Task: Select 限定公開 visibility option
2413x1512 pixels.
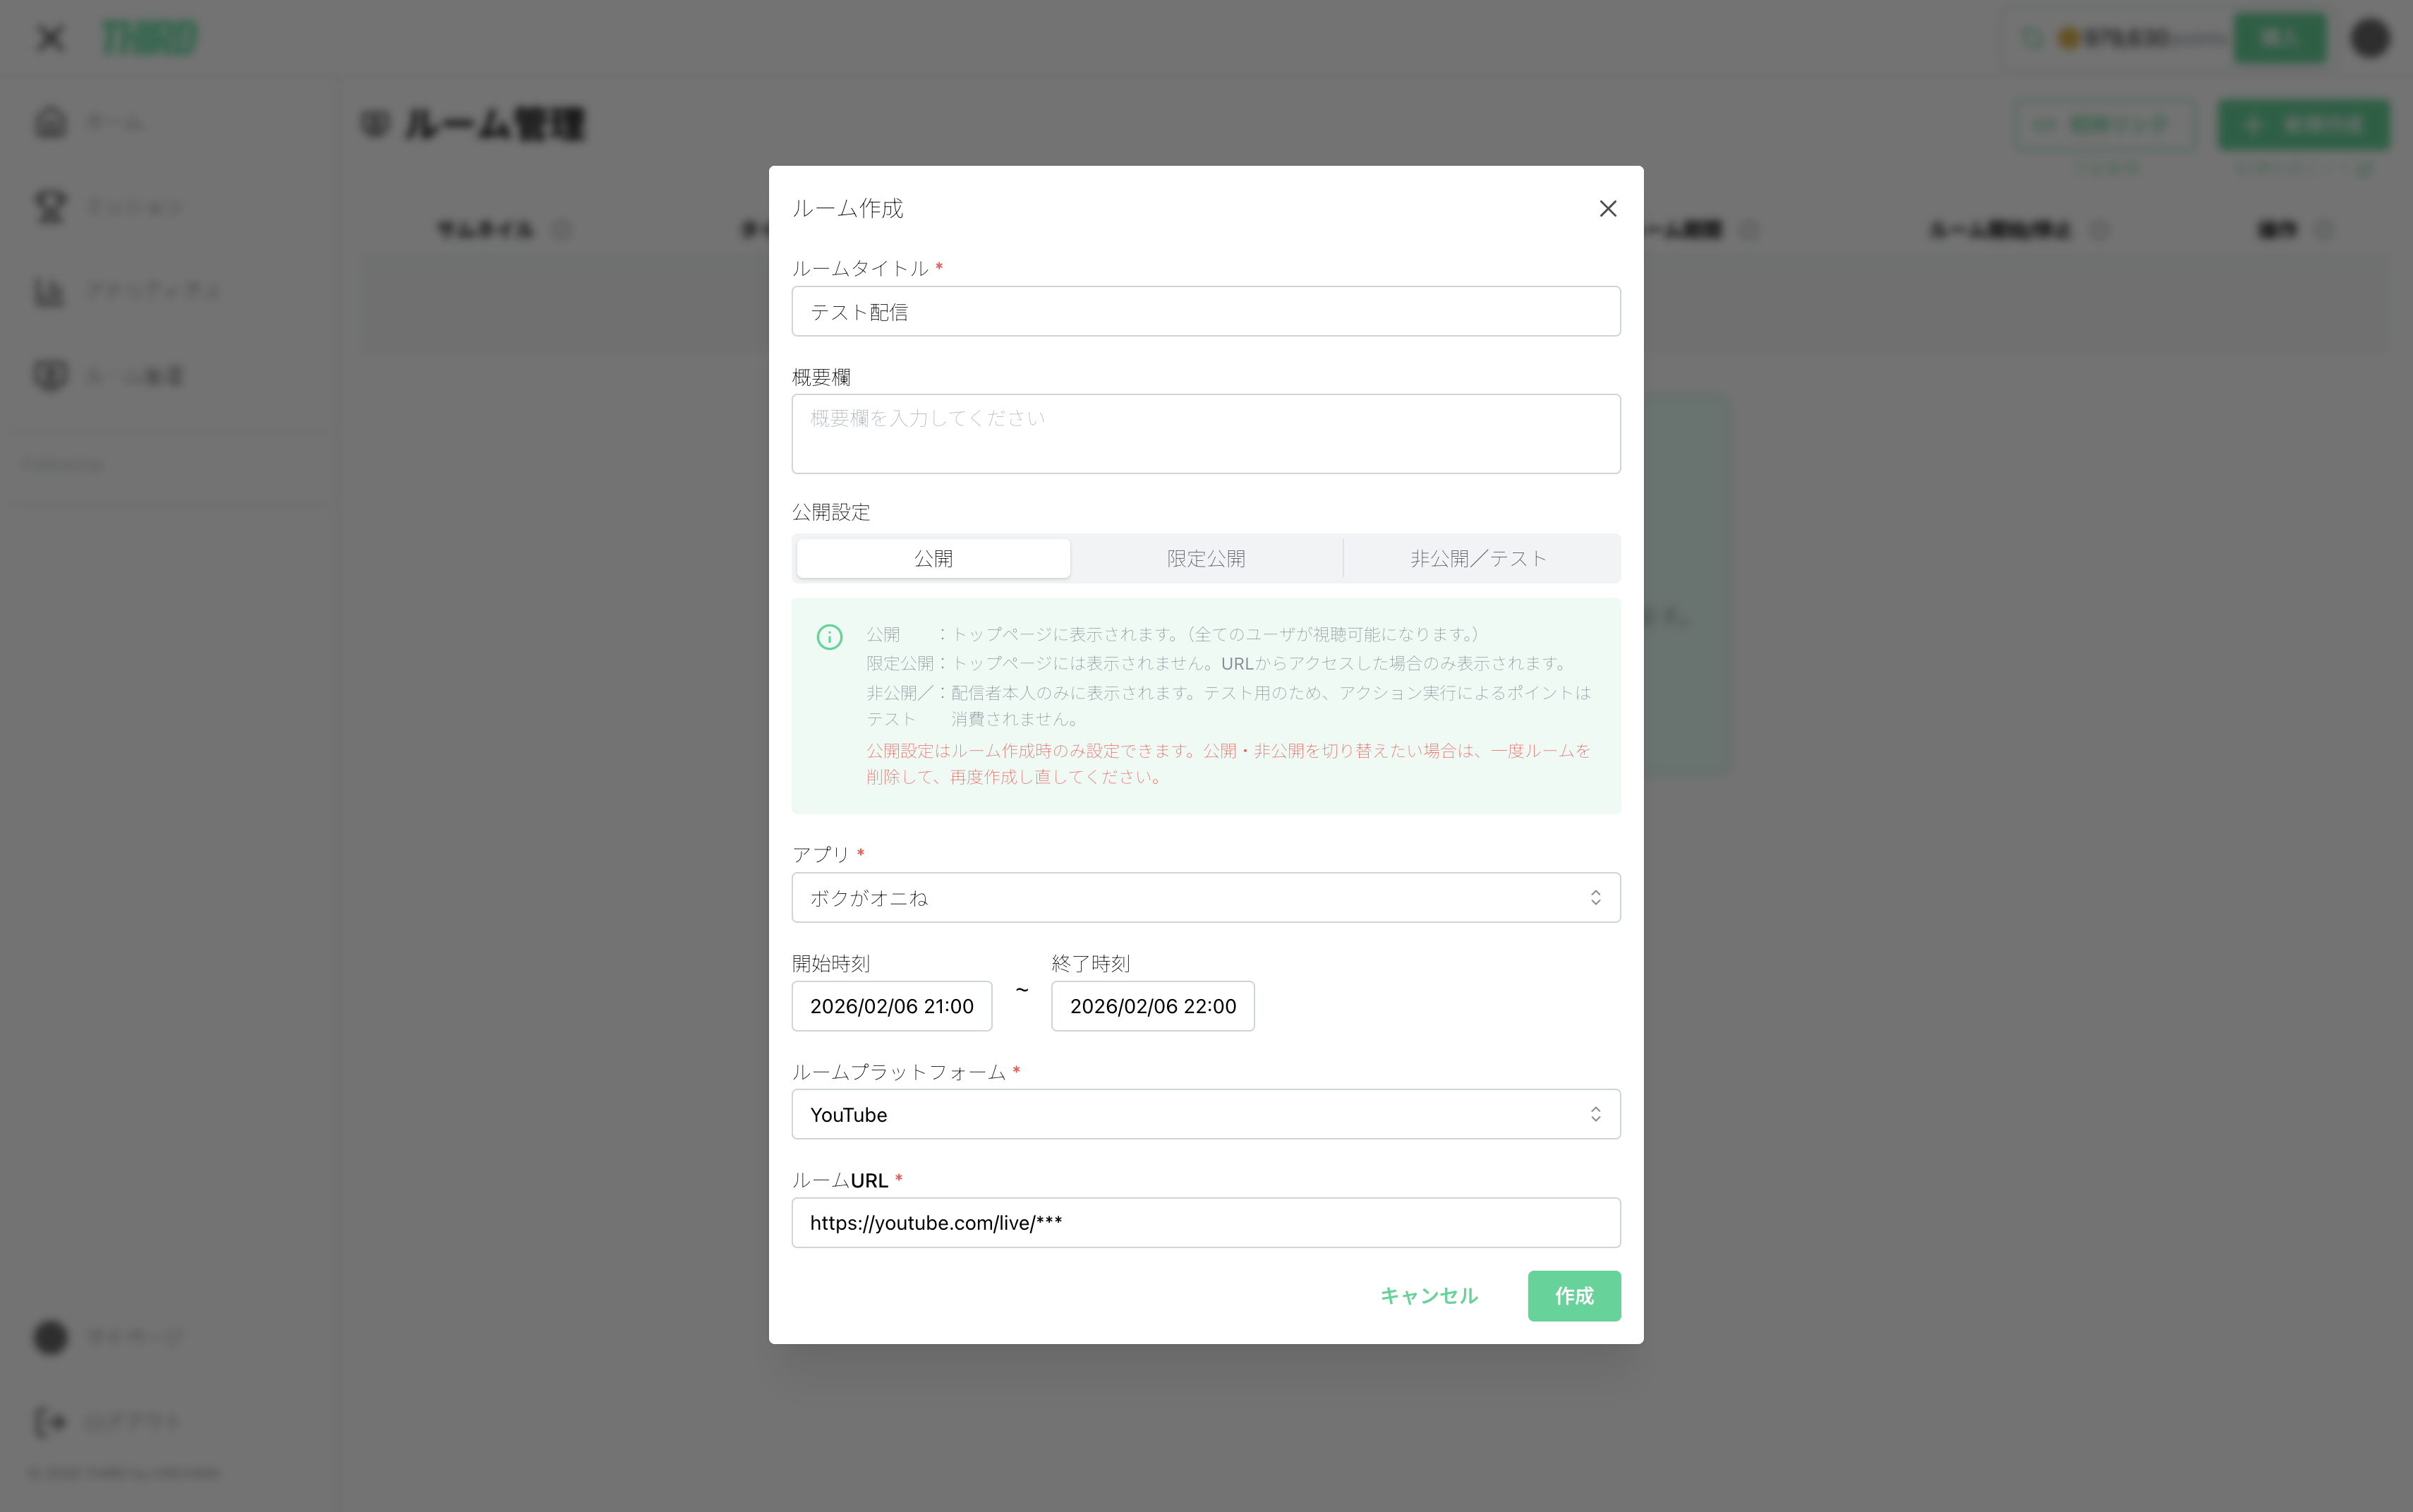Action: (x=1206, y=558)
